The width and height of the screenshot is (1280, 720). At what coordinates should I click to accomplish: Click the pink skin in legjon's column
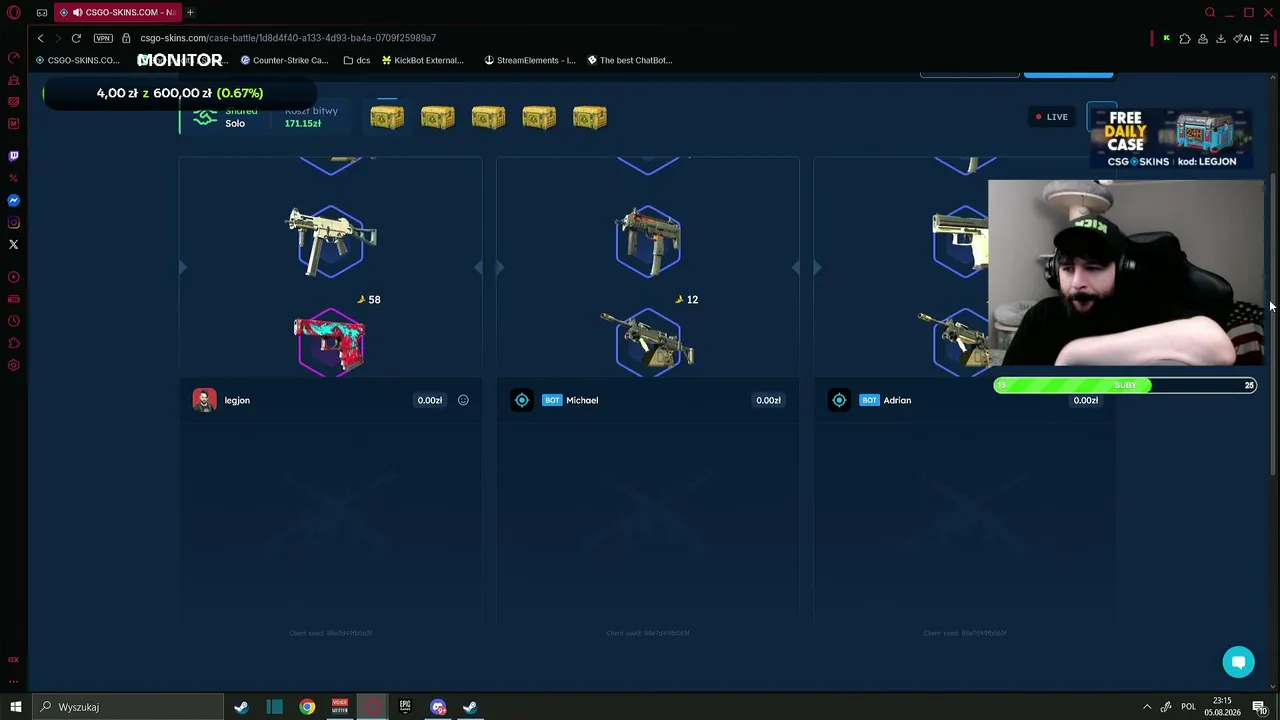[x=330, y=343]
